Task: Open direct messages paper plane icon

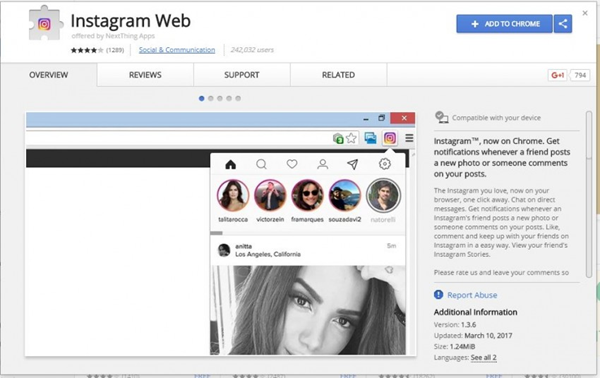Action: (x=352, y=164)
